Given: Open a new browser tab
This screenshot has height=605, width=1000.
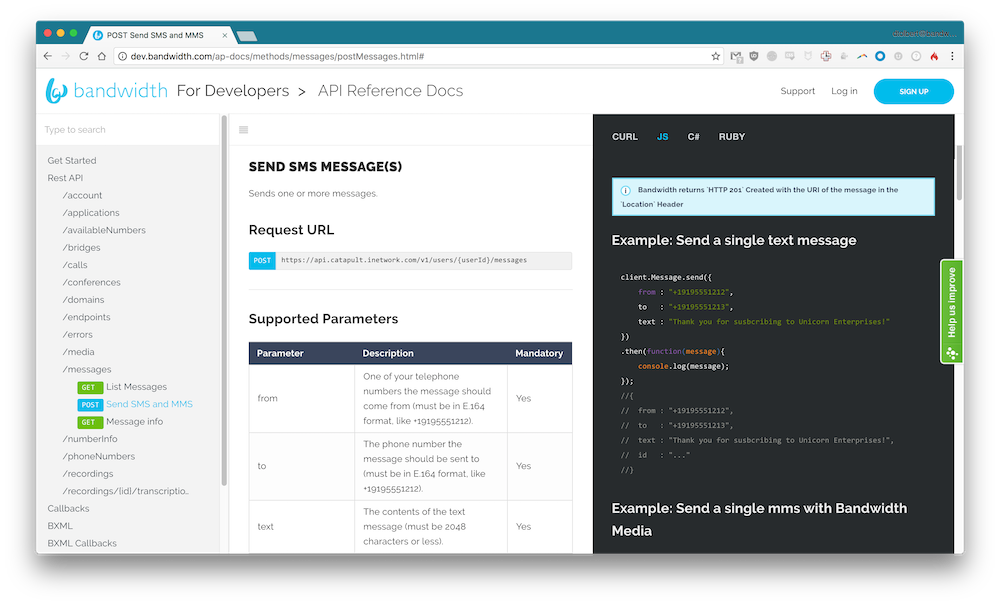Looking at the screenshot, I should pyautogui.click(x=247, y=36).
